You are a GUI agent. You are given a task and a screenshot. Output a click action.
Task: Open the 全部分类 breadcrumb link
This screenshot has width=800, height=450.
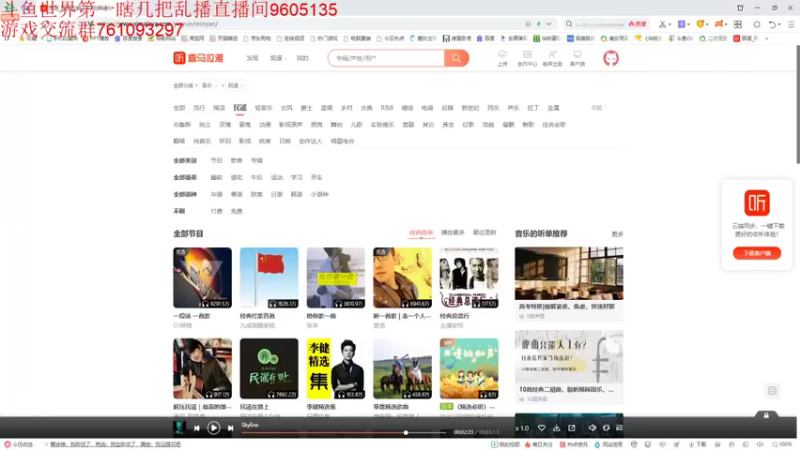coord(183,86)
